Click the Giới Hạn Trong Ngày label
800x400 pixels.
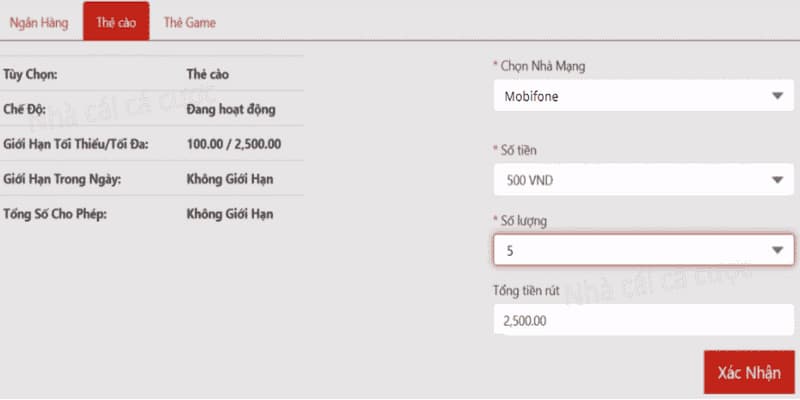pos(62,180)
